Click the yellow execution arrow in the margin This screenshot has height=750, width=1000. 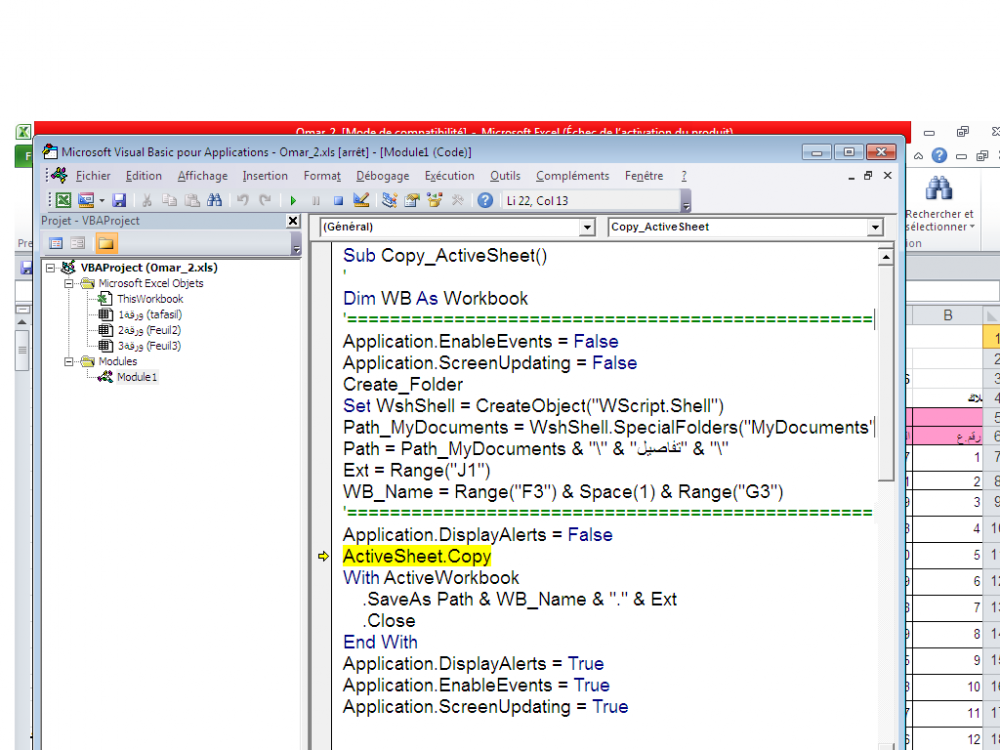323,557
